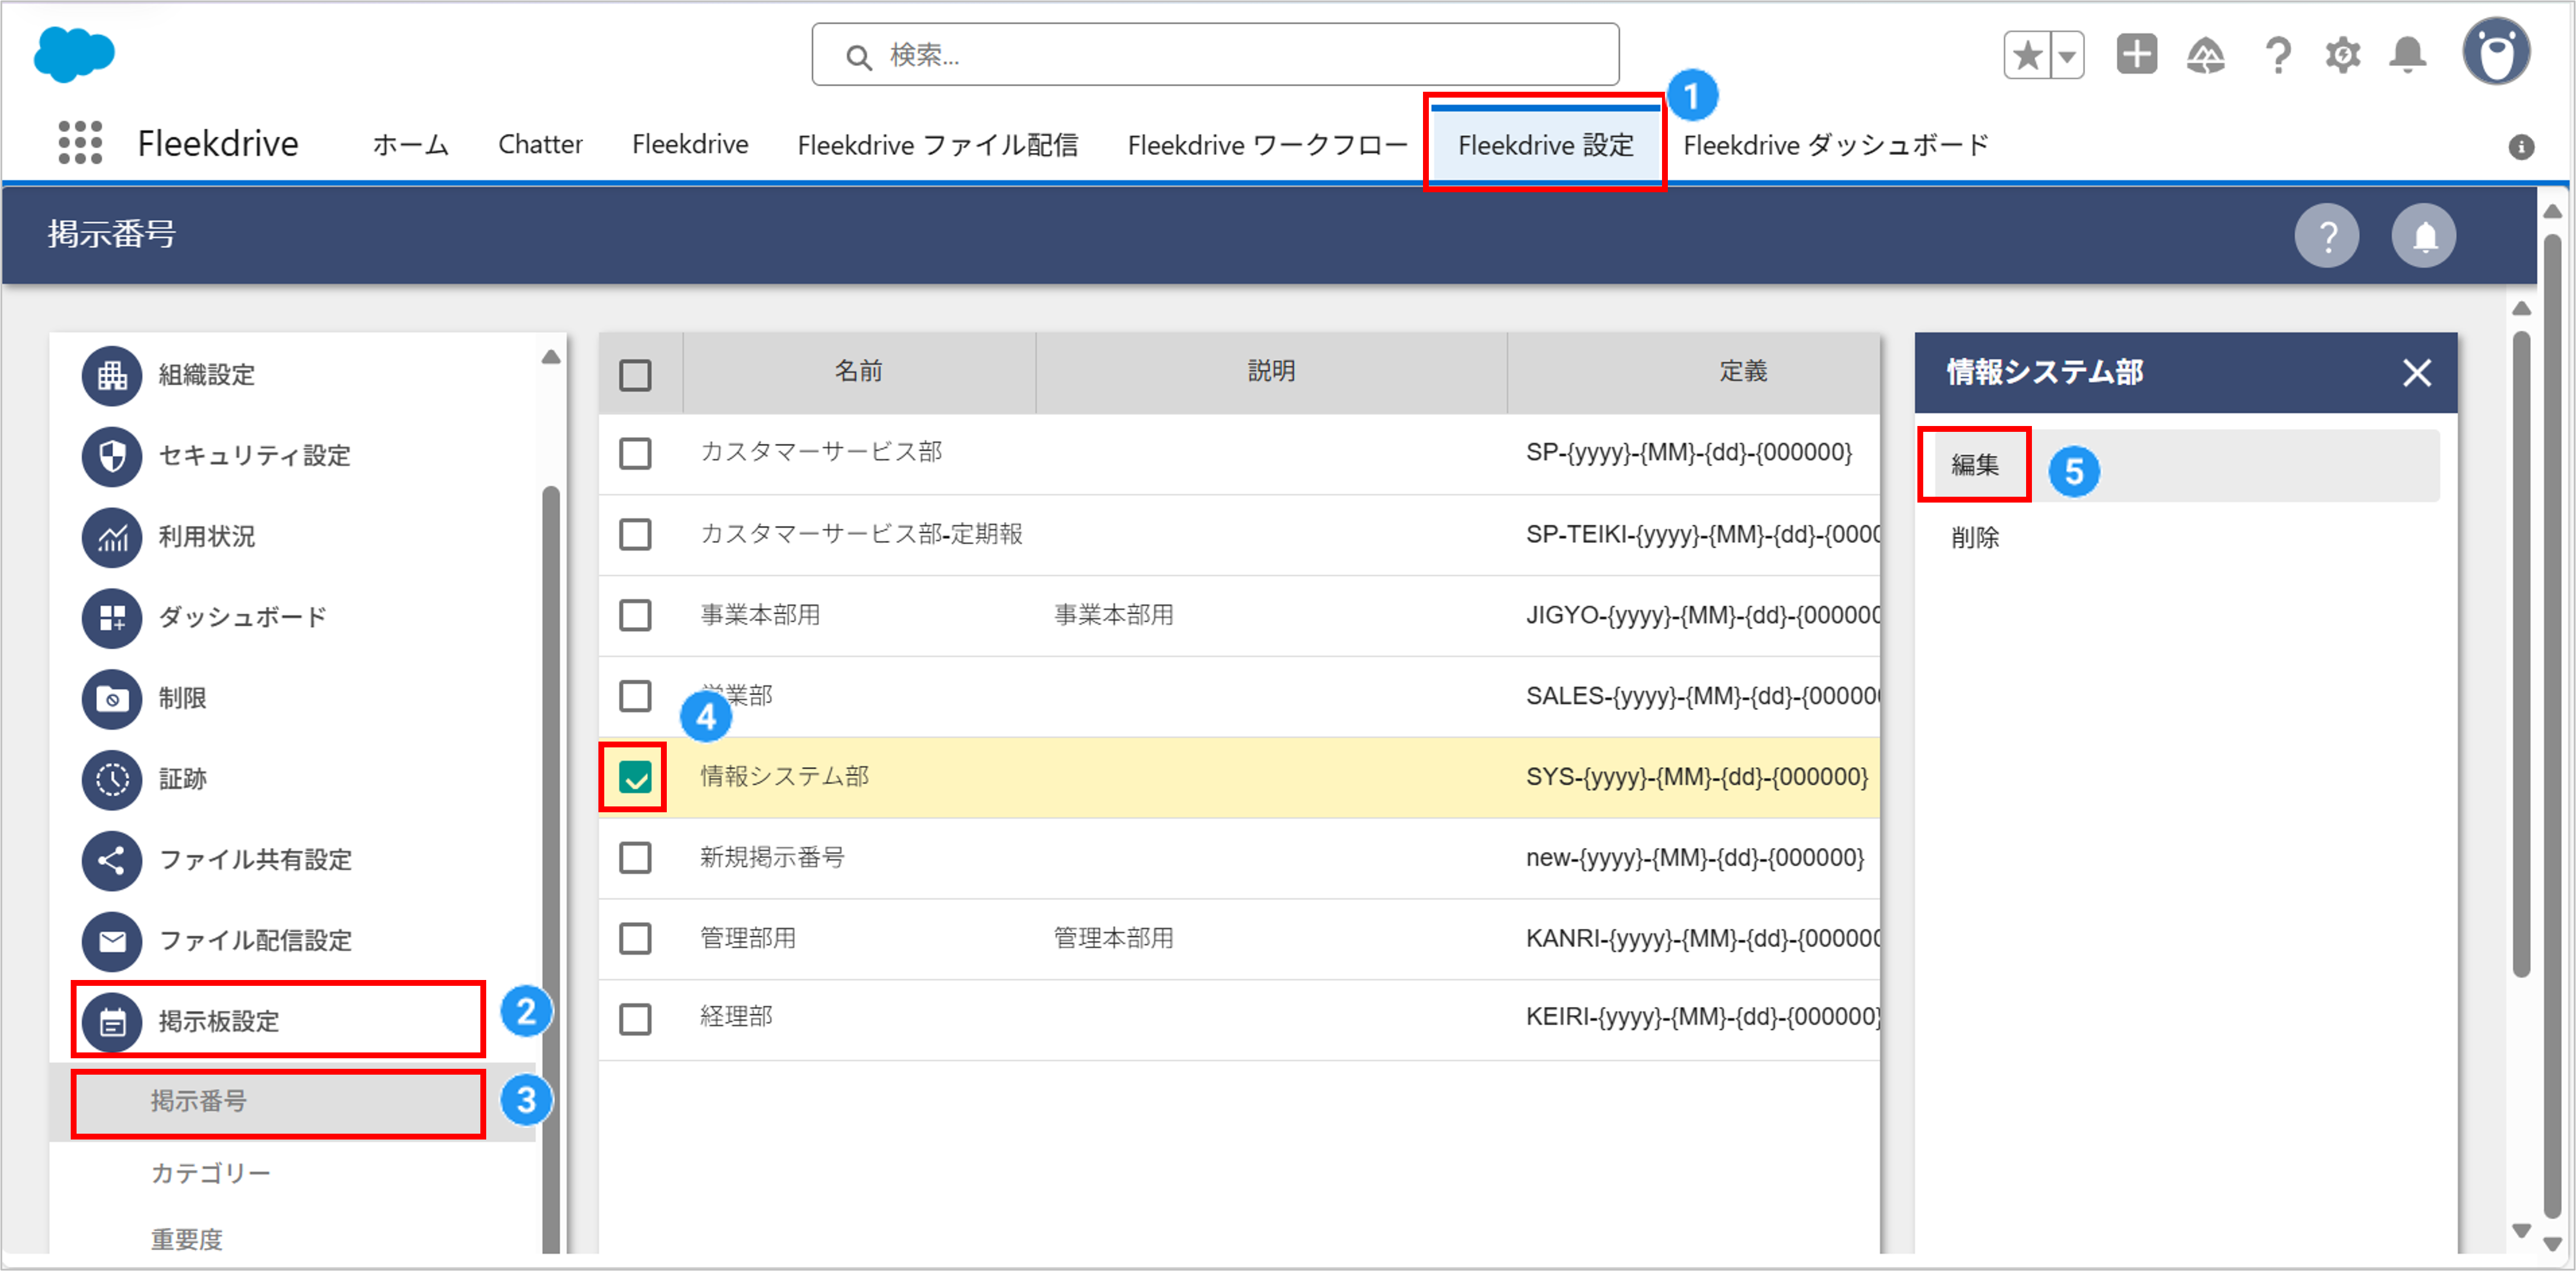The height and width of the screenshot is (1271, 2576).
Task: Sort by the 定義 column header
Action: [x=1743, y=372]
